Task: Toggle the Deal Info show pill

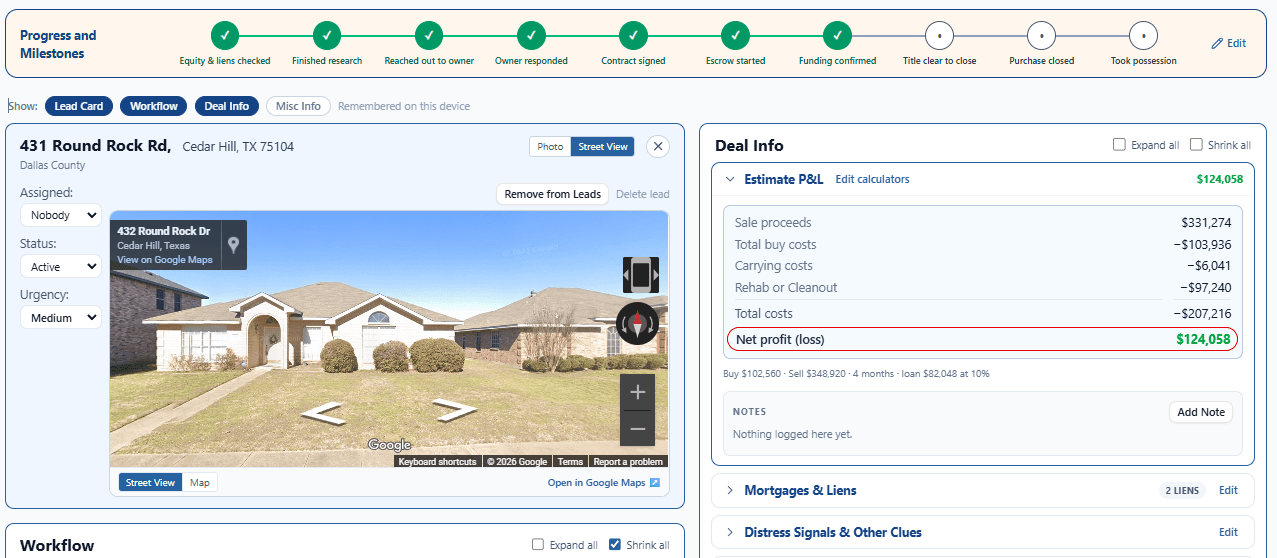Action: [x=227, y=106]
